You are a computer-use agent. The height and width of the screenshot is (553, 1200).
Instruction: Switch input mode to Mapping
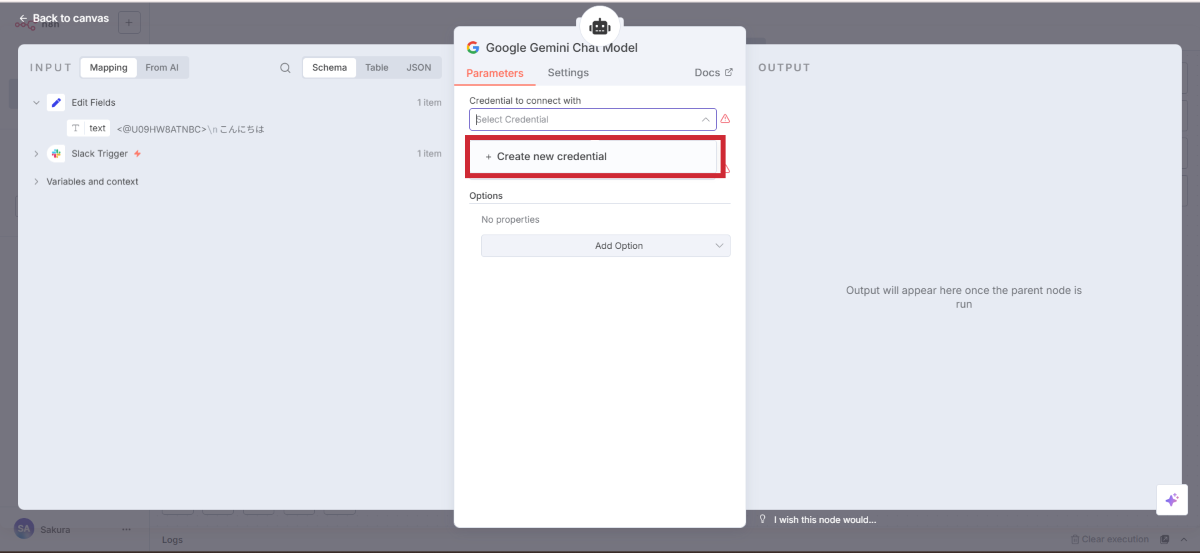click(x=108, y=68)
